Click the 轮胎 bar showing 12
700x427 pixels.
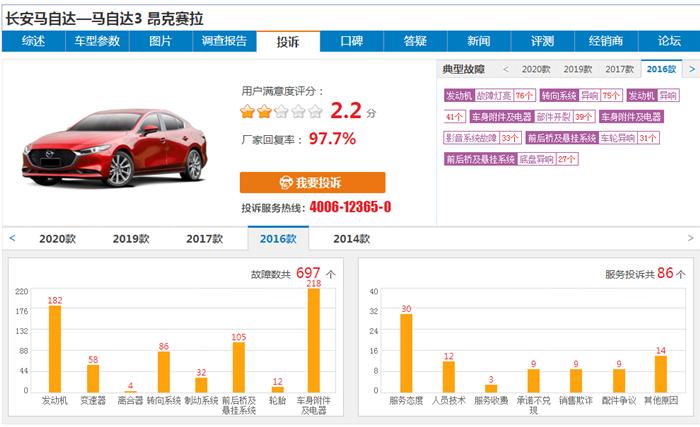(x=278, y=389)
